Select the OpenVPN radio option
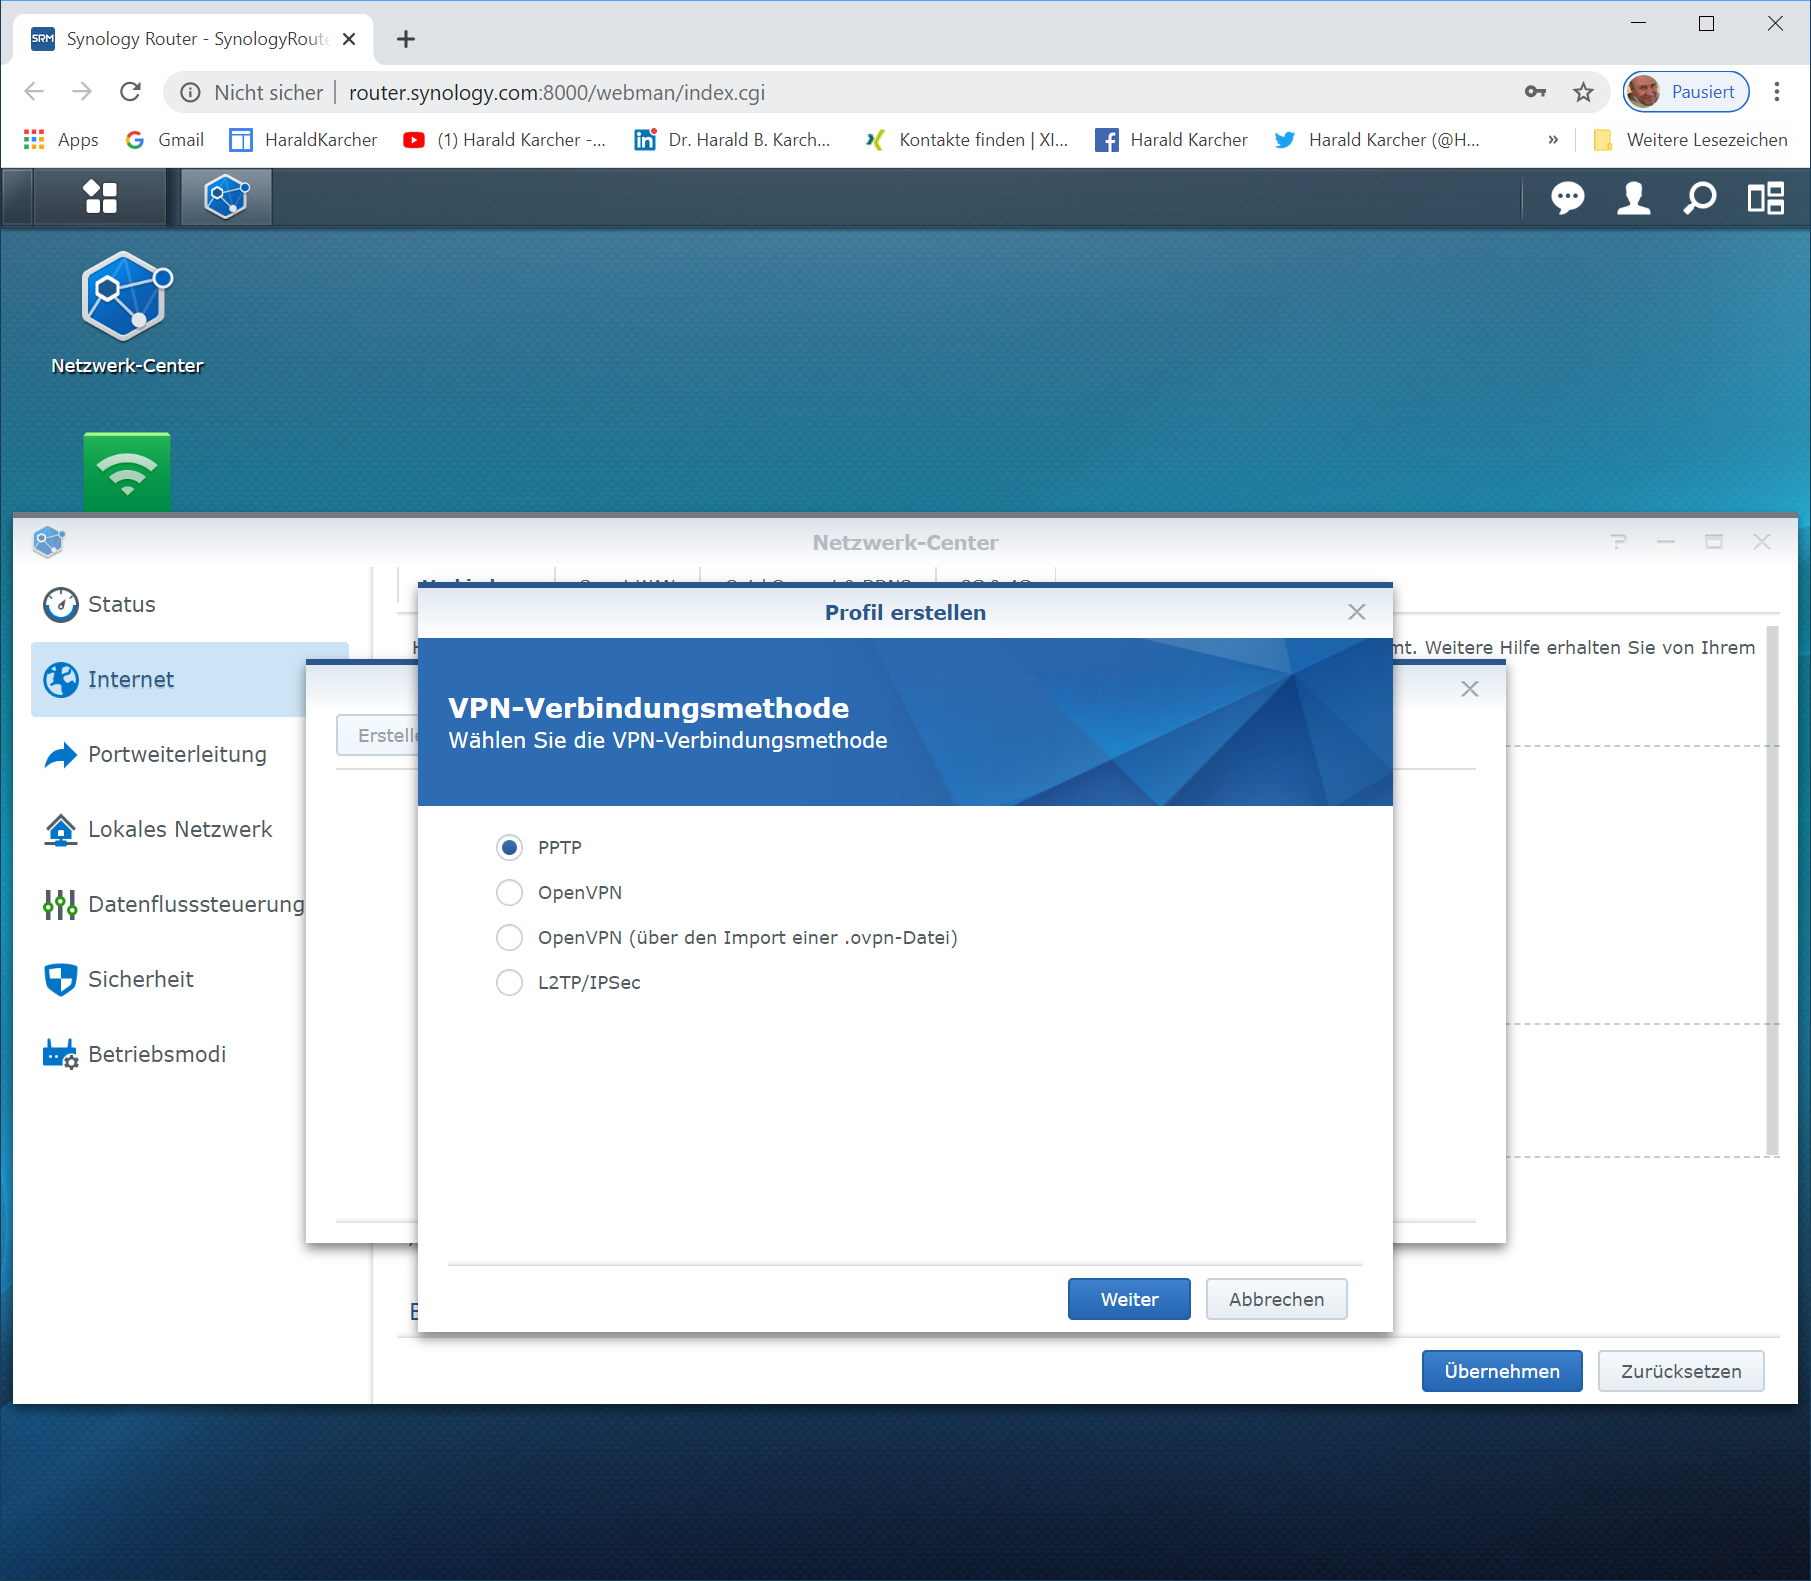The width and height of the screenshot is (1811, 1581). coord(510,893)
